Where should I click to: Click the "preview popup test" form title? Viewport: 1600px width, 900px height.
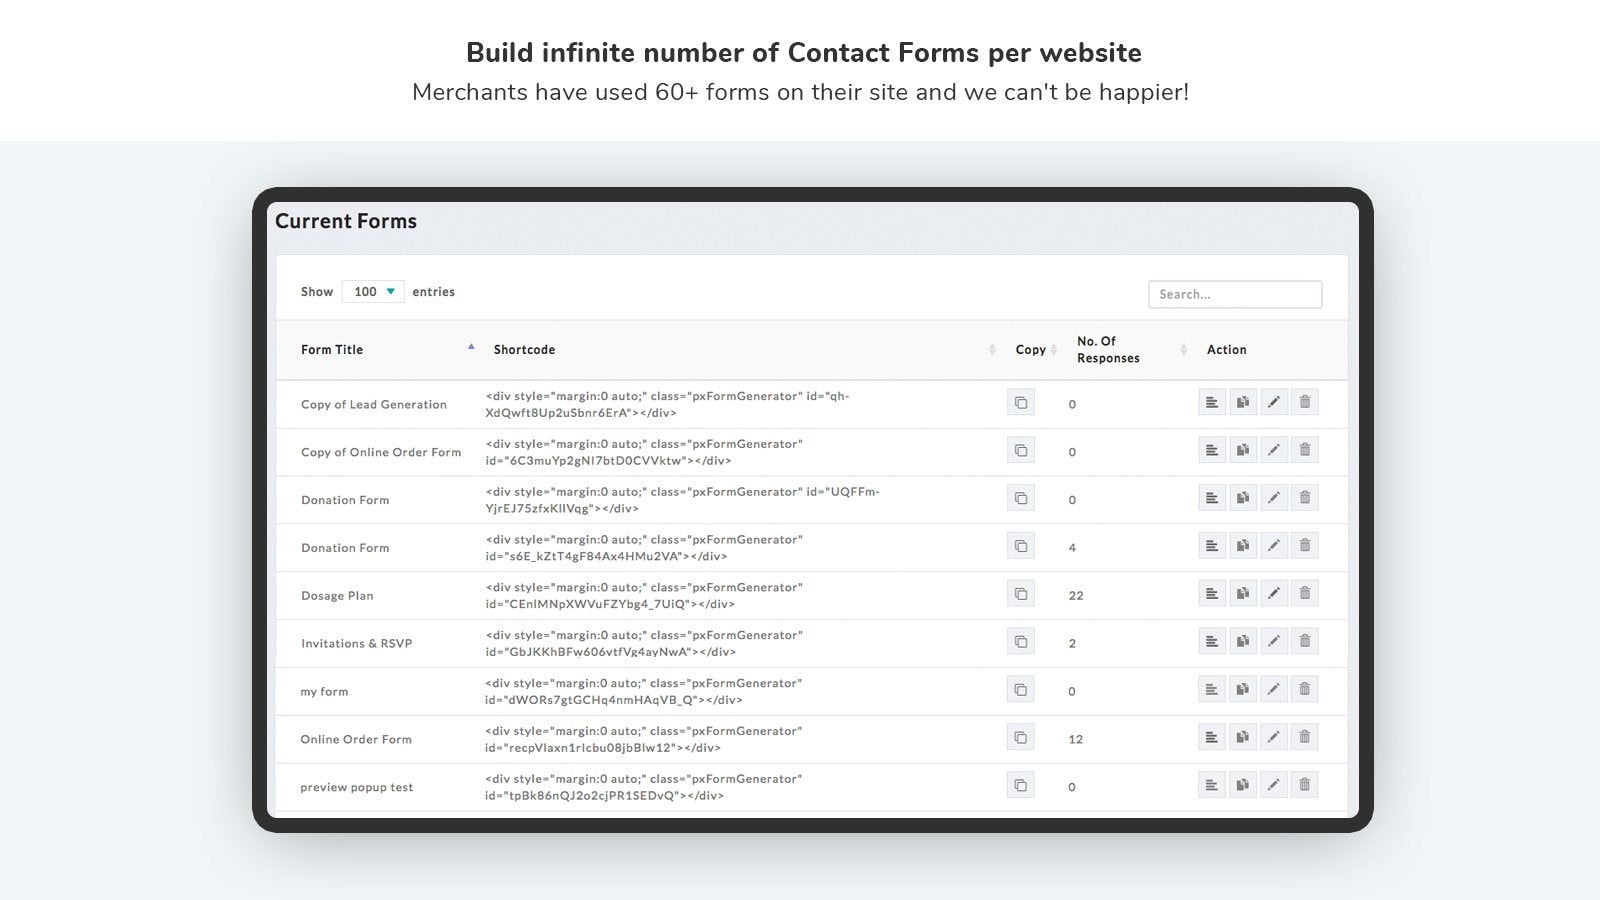coord(357,787)
